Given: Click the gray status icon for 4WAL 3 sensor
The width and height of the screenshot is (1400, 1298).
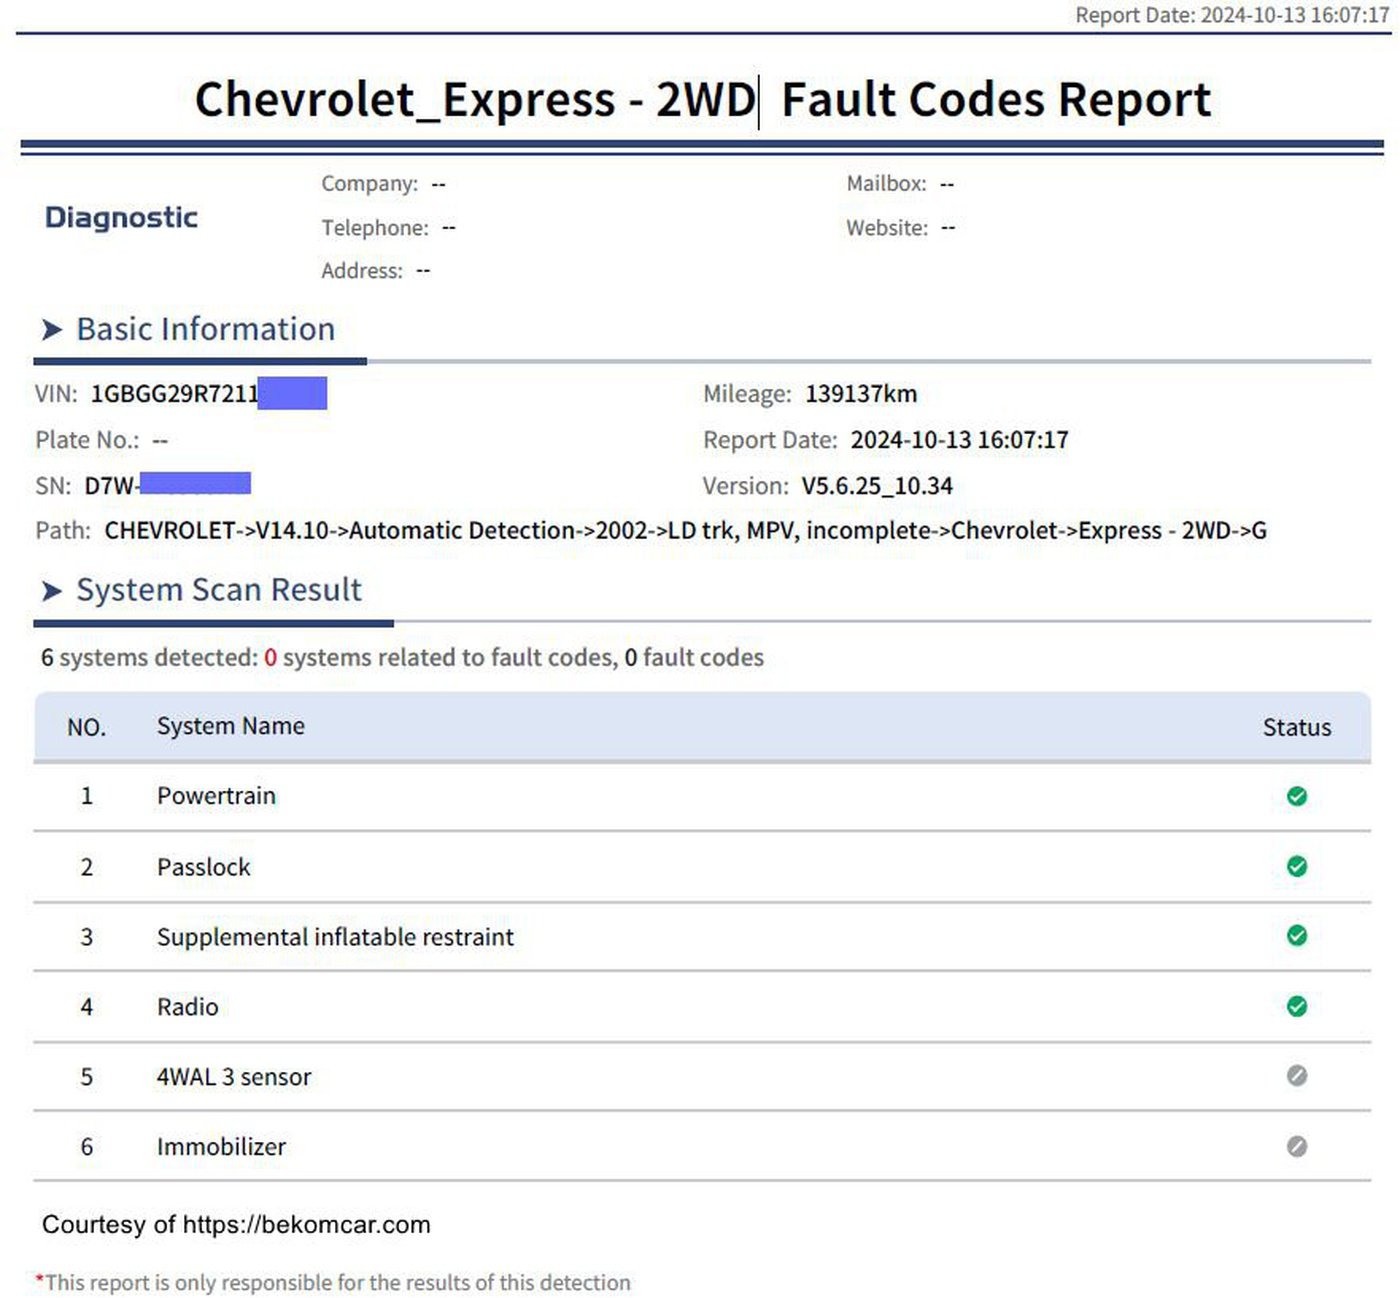Looking at the screenshot, I should [x=1296, y=1076].
